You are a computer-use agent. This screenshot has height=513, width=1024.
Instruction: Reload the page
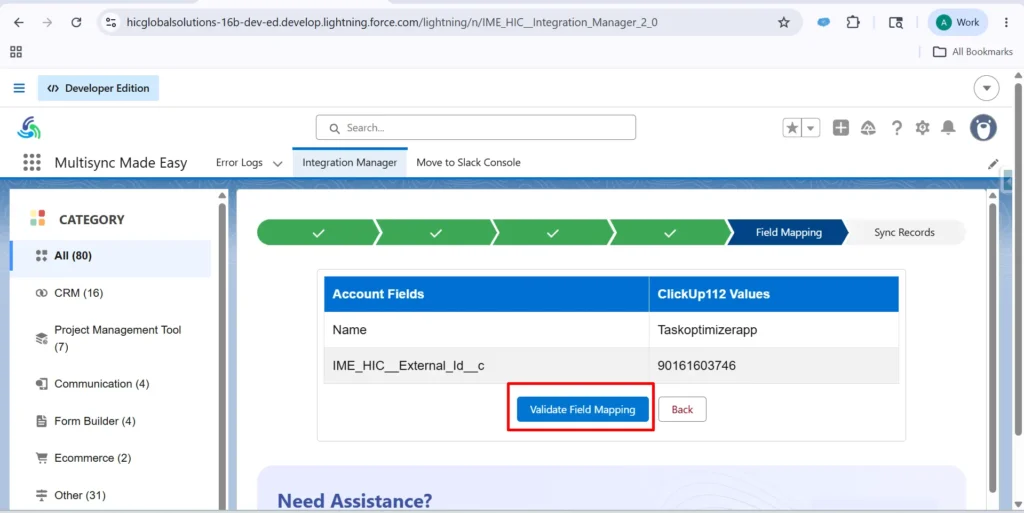tap(76, 22)
